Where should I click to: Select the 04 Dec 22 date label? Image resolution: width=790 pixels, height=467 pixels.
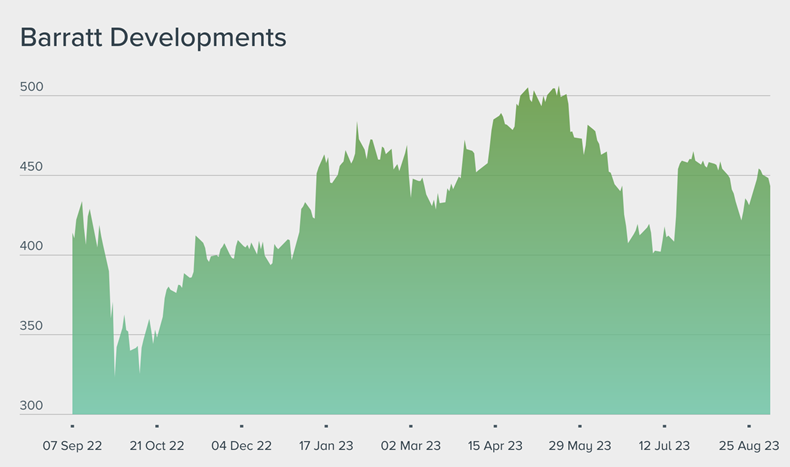241,445
